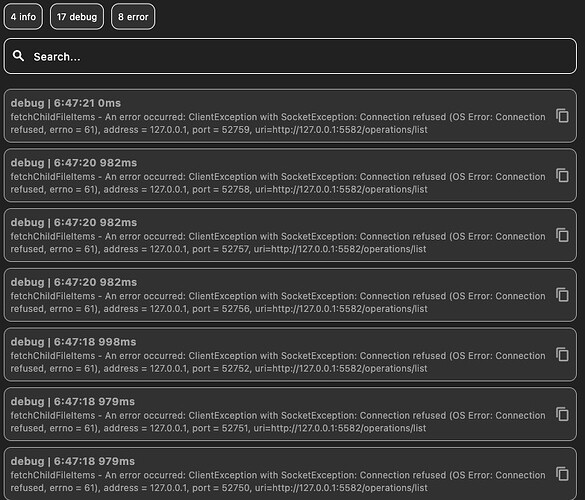Copy log entry with port 52750
Viewport: 585px width, 500px height.
coord(562,474)
